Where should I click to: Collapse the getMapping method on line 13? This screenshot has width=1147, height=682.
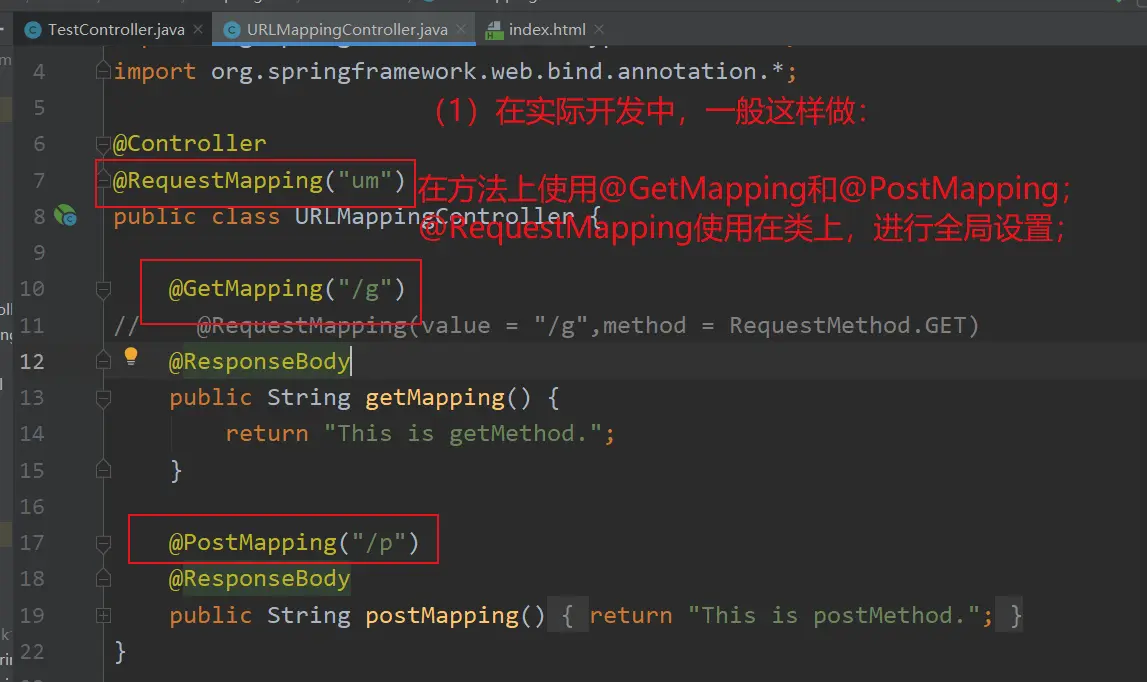(103, 398)
